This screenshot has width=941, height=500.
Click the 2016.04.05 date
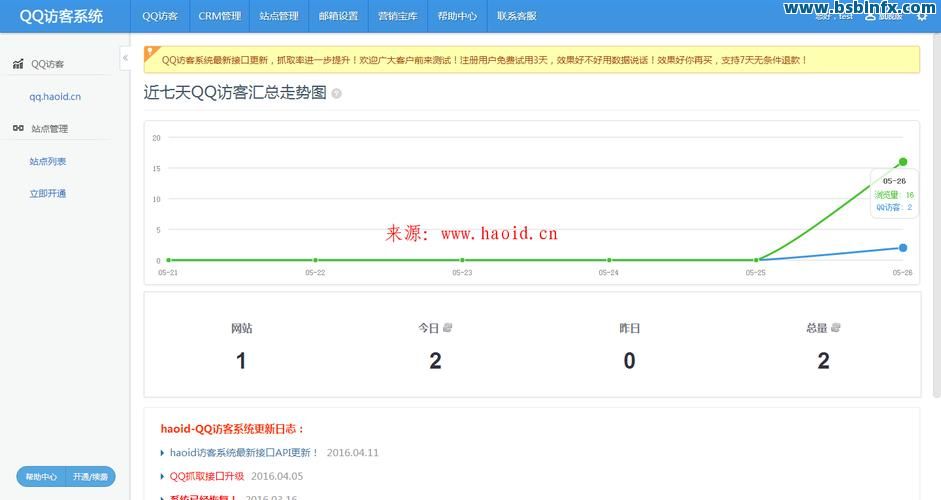pyautogui.click(x=277, y=476)
